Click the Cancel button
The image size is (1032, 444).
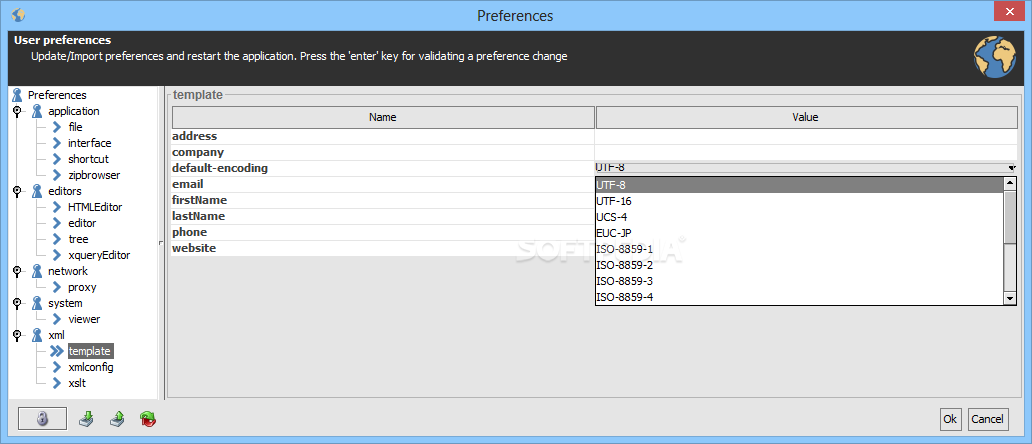point(987,419)
